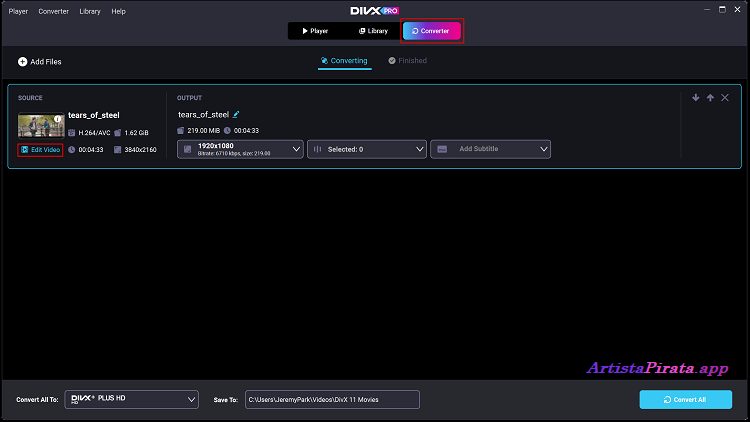750x422 pixels.
Task: Click source size 1.62 GiB value
Action: (x=136, y=133)
